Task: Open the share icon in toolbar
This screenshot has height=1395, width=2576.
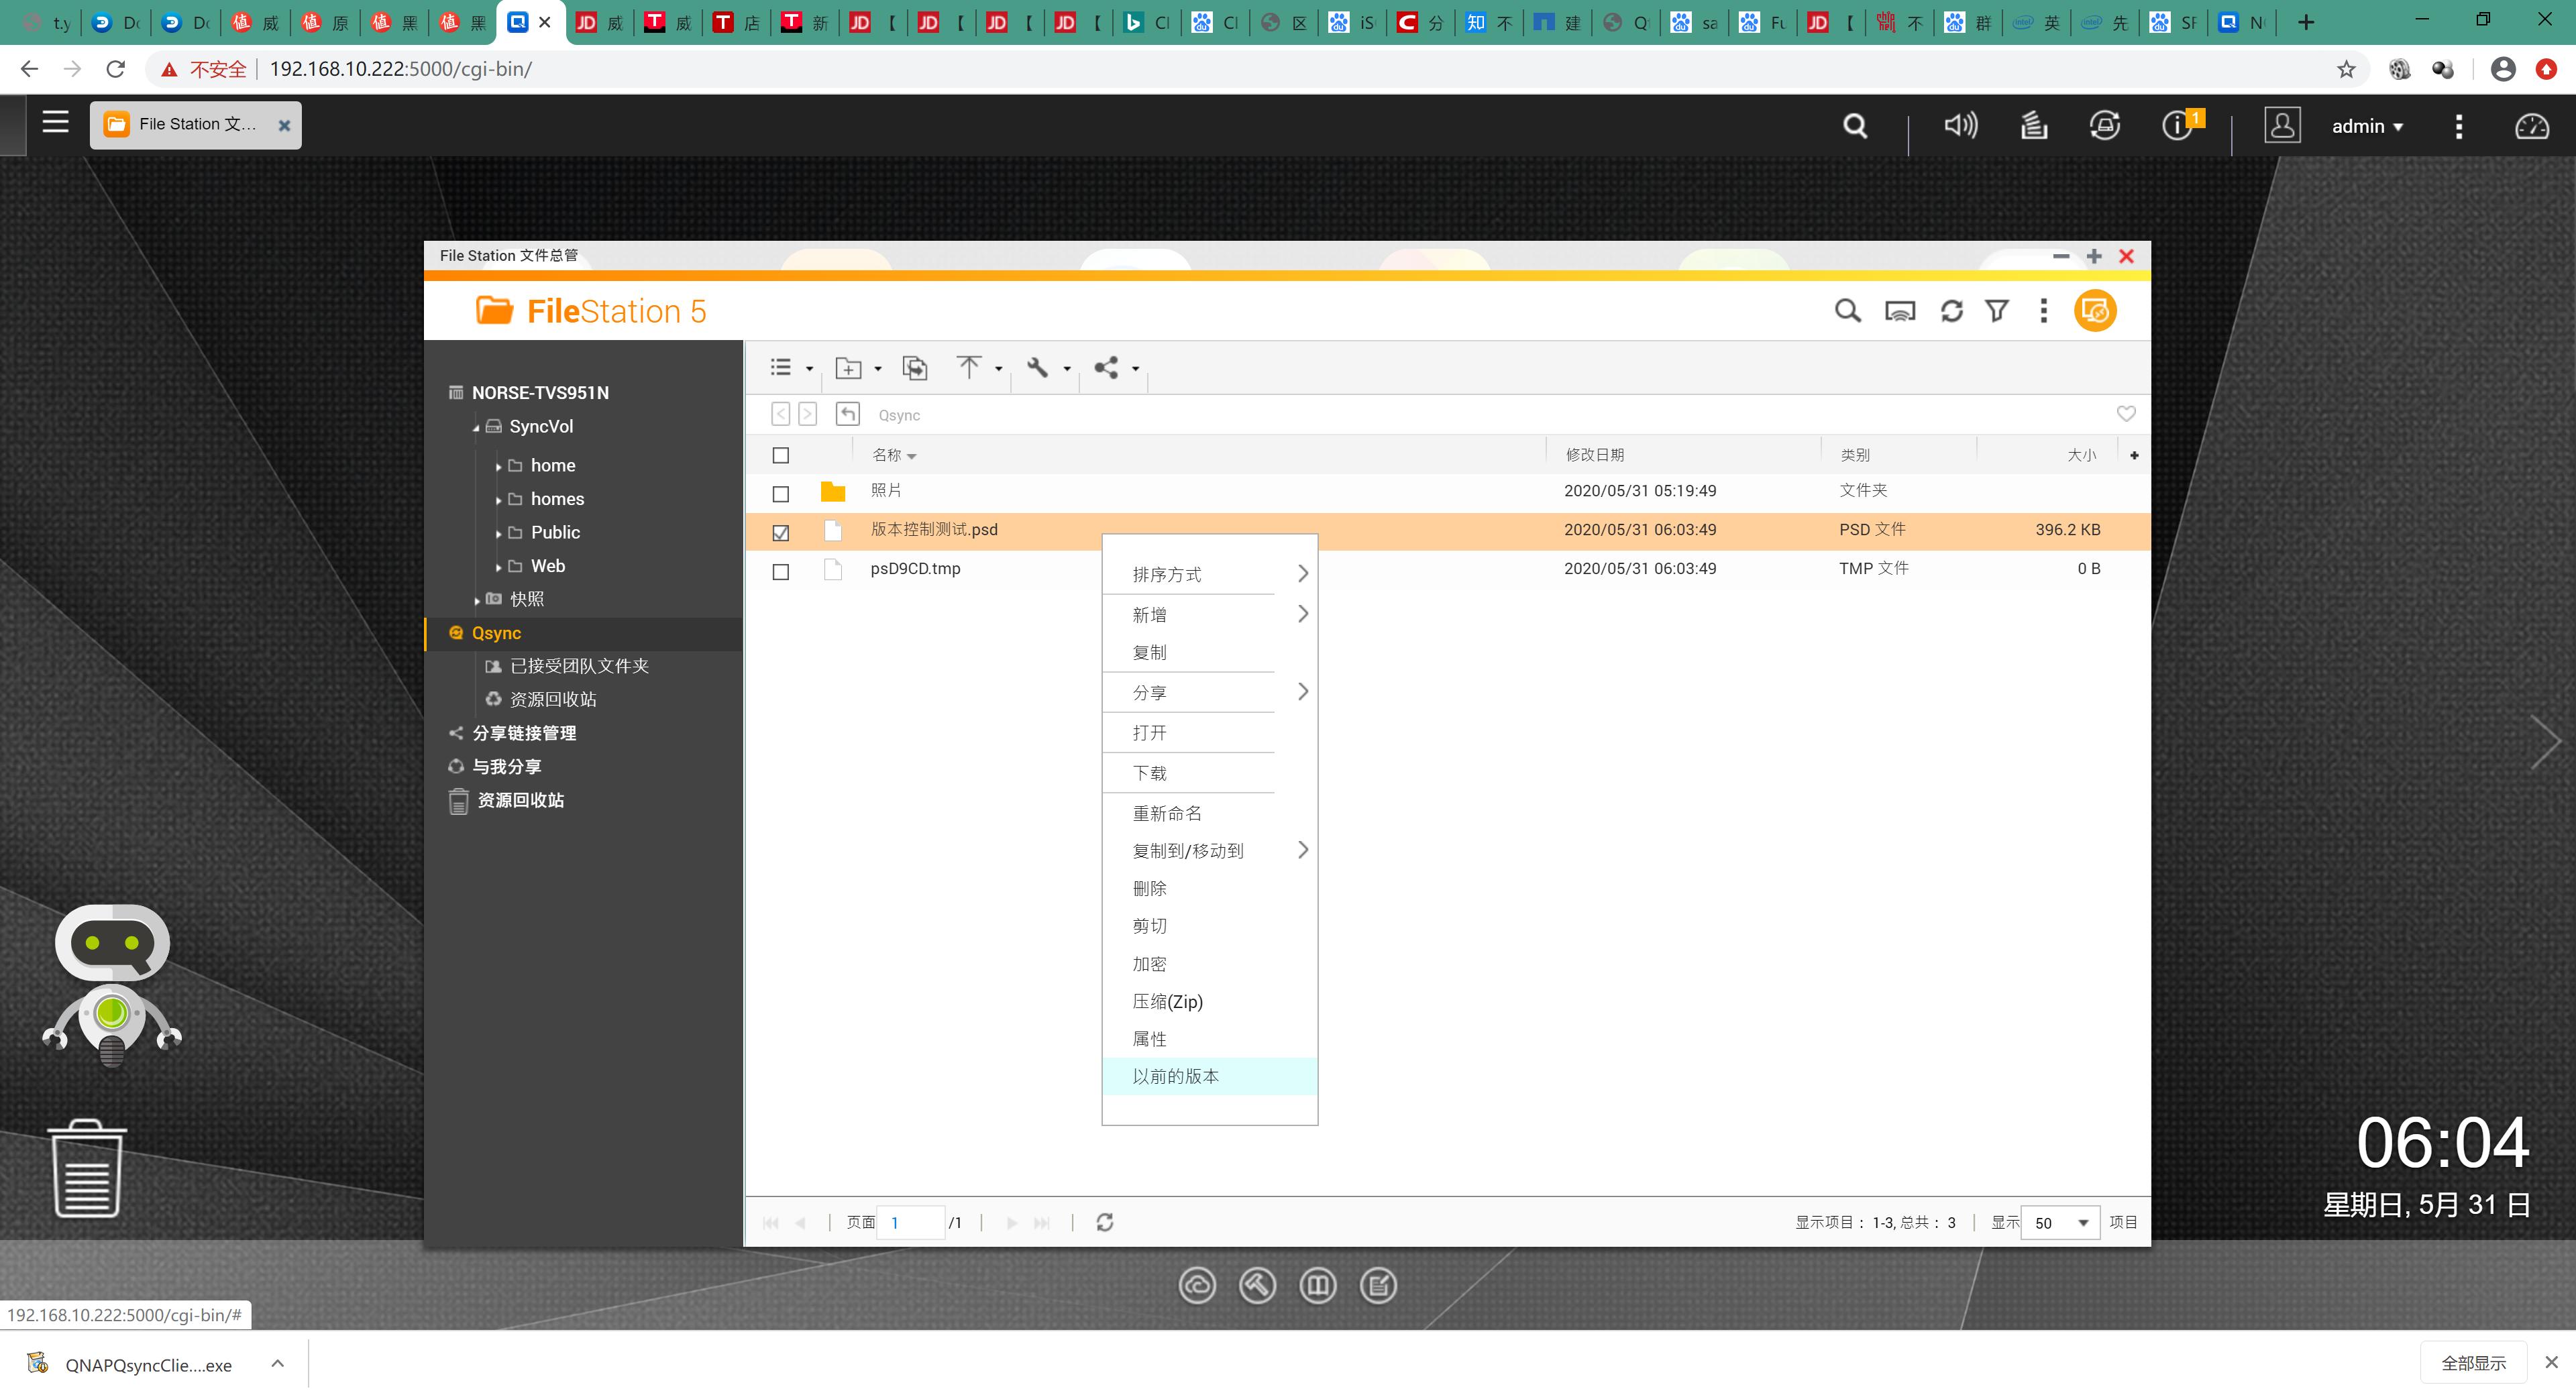Action: 1106,367
